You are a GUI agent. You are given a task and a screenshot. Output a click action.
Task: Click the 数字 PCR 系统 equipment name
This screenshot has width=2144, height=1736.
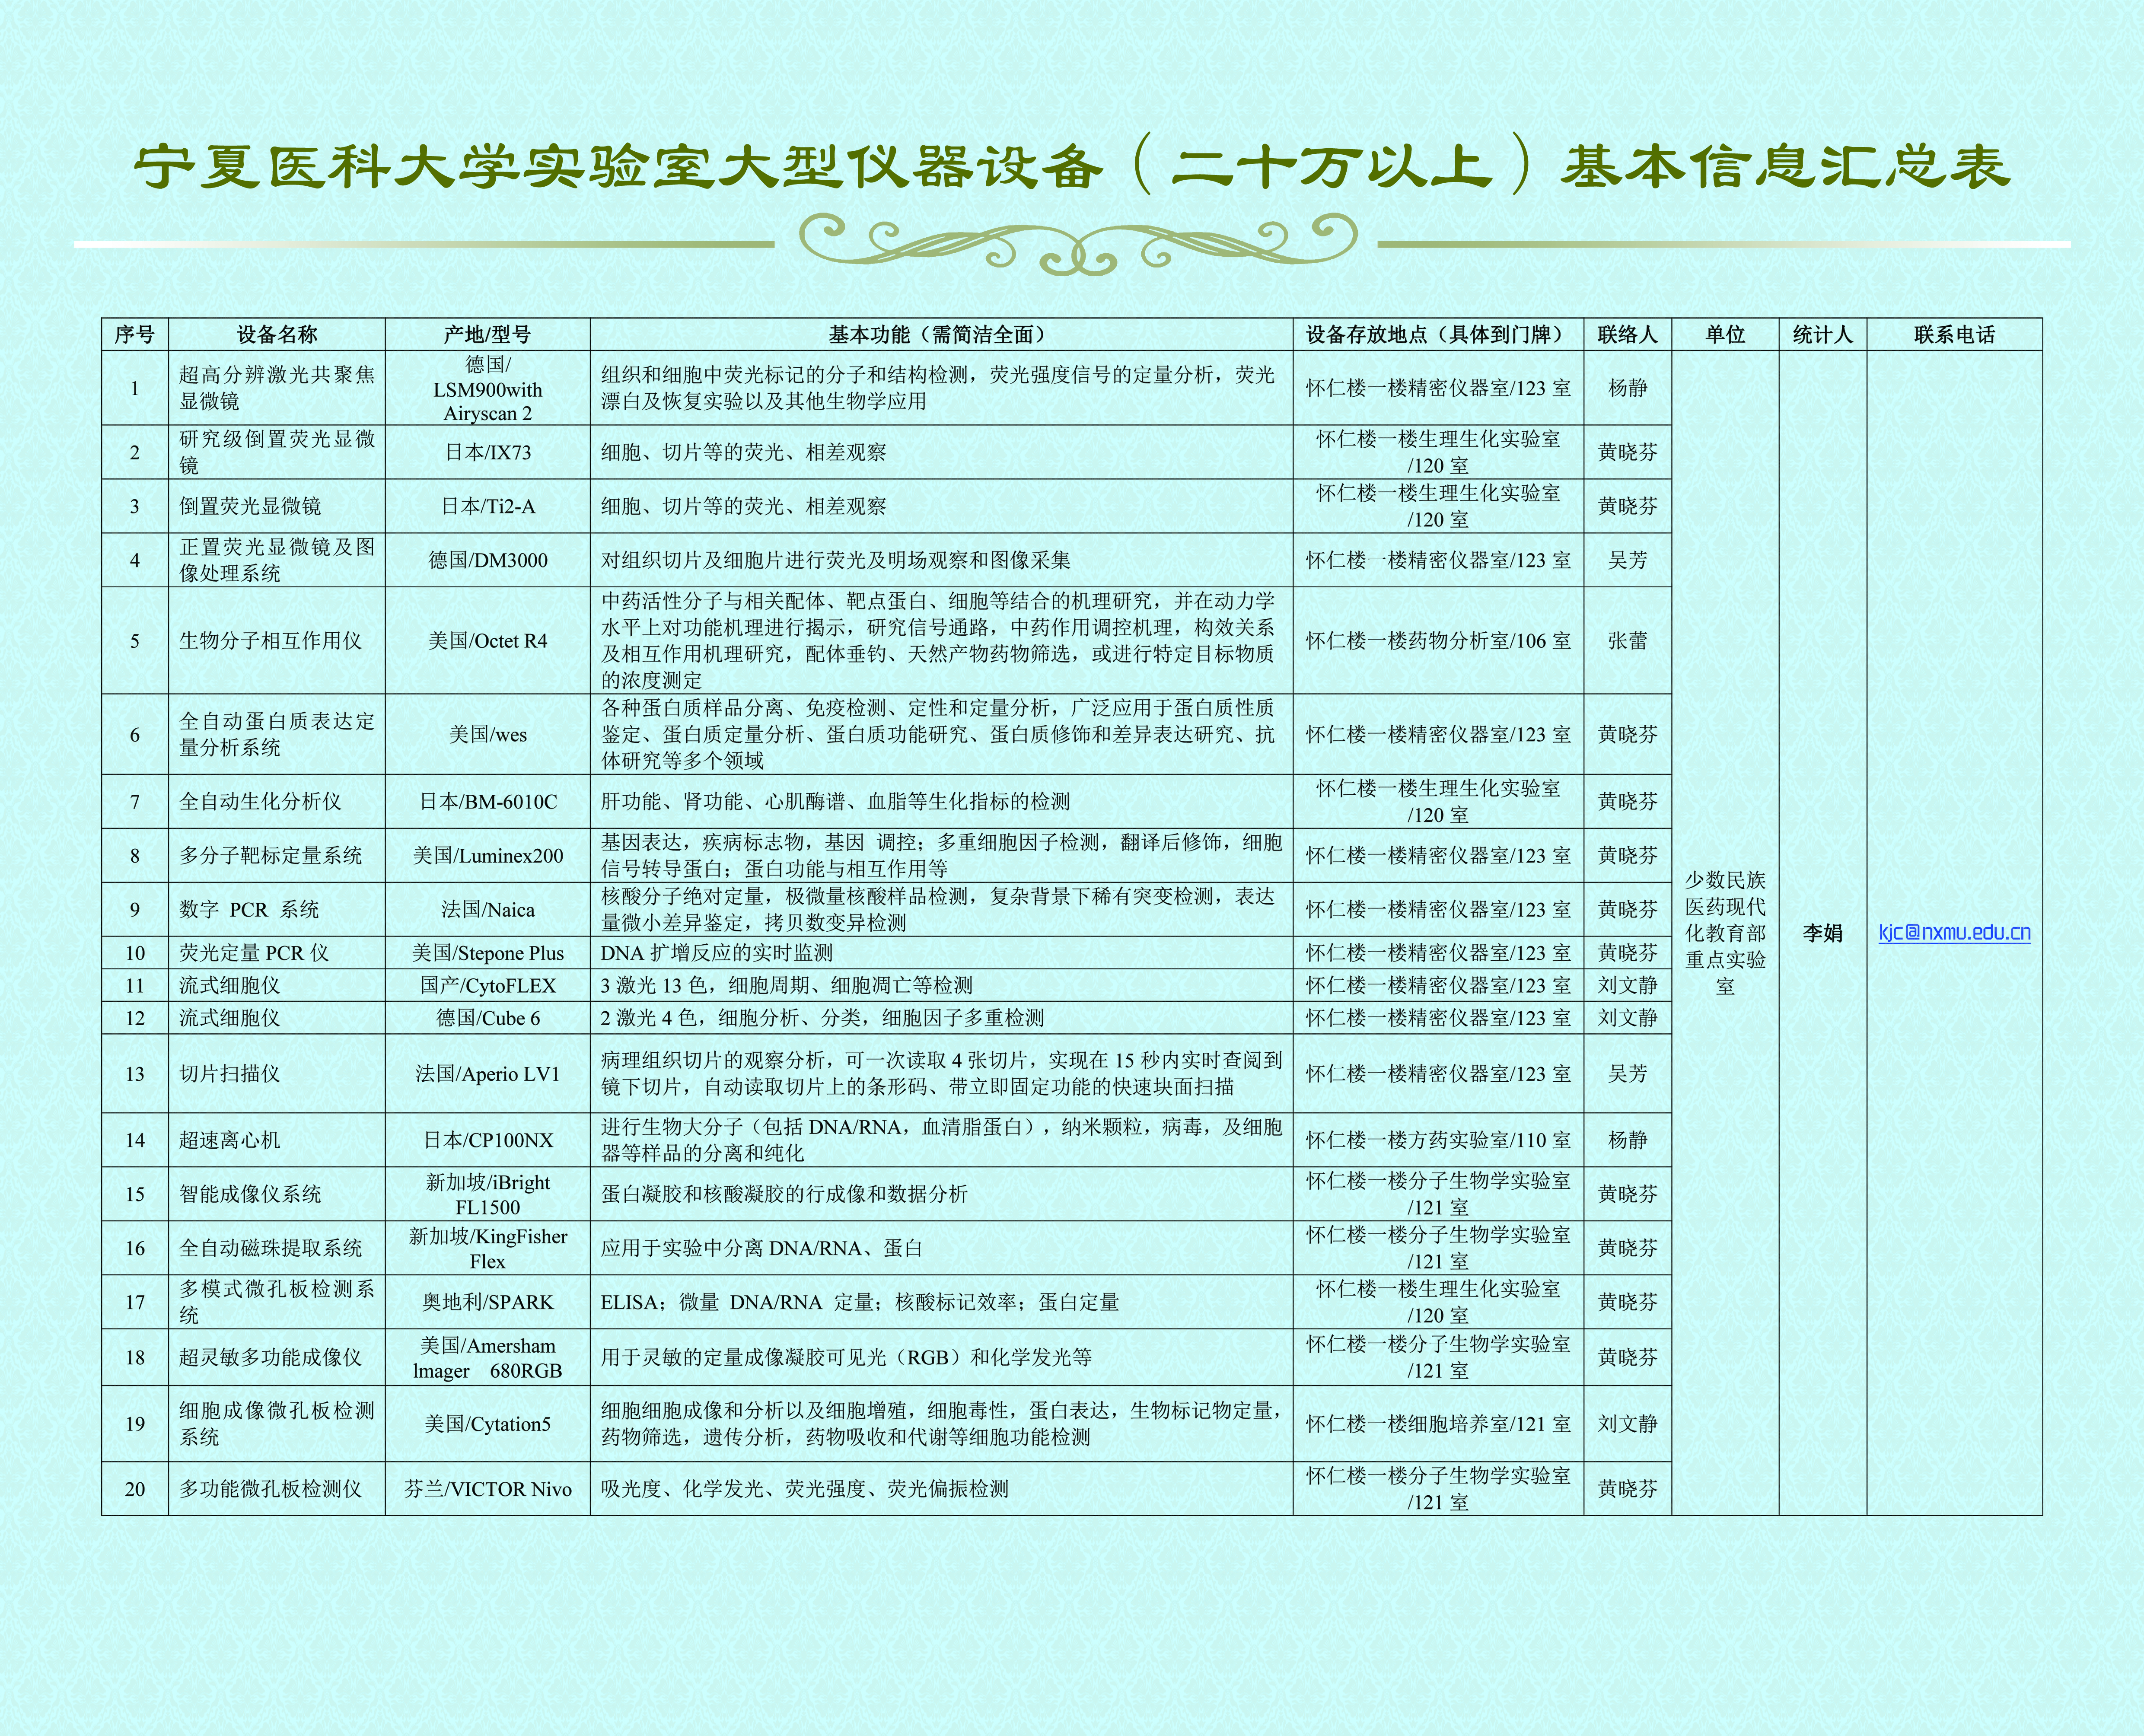tap(249, 909)
